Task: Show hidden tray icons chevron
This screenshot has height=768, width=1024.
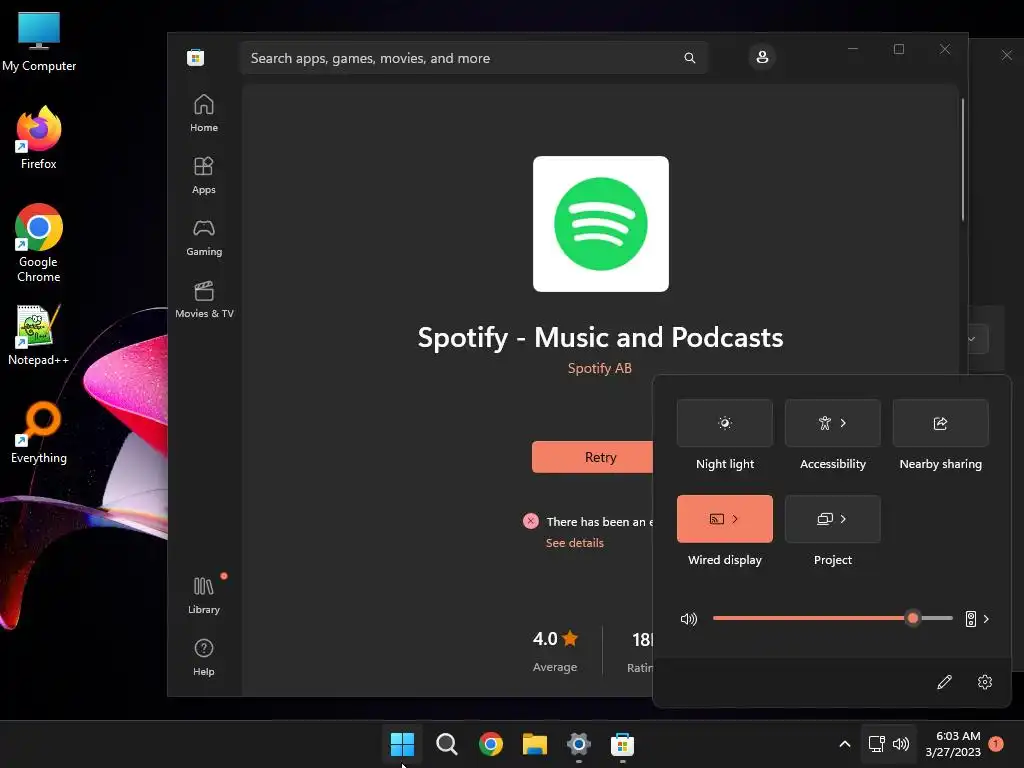Action: [844, 744]
